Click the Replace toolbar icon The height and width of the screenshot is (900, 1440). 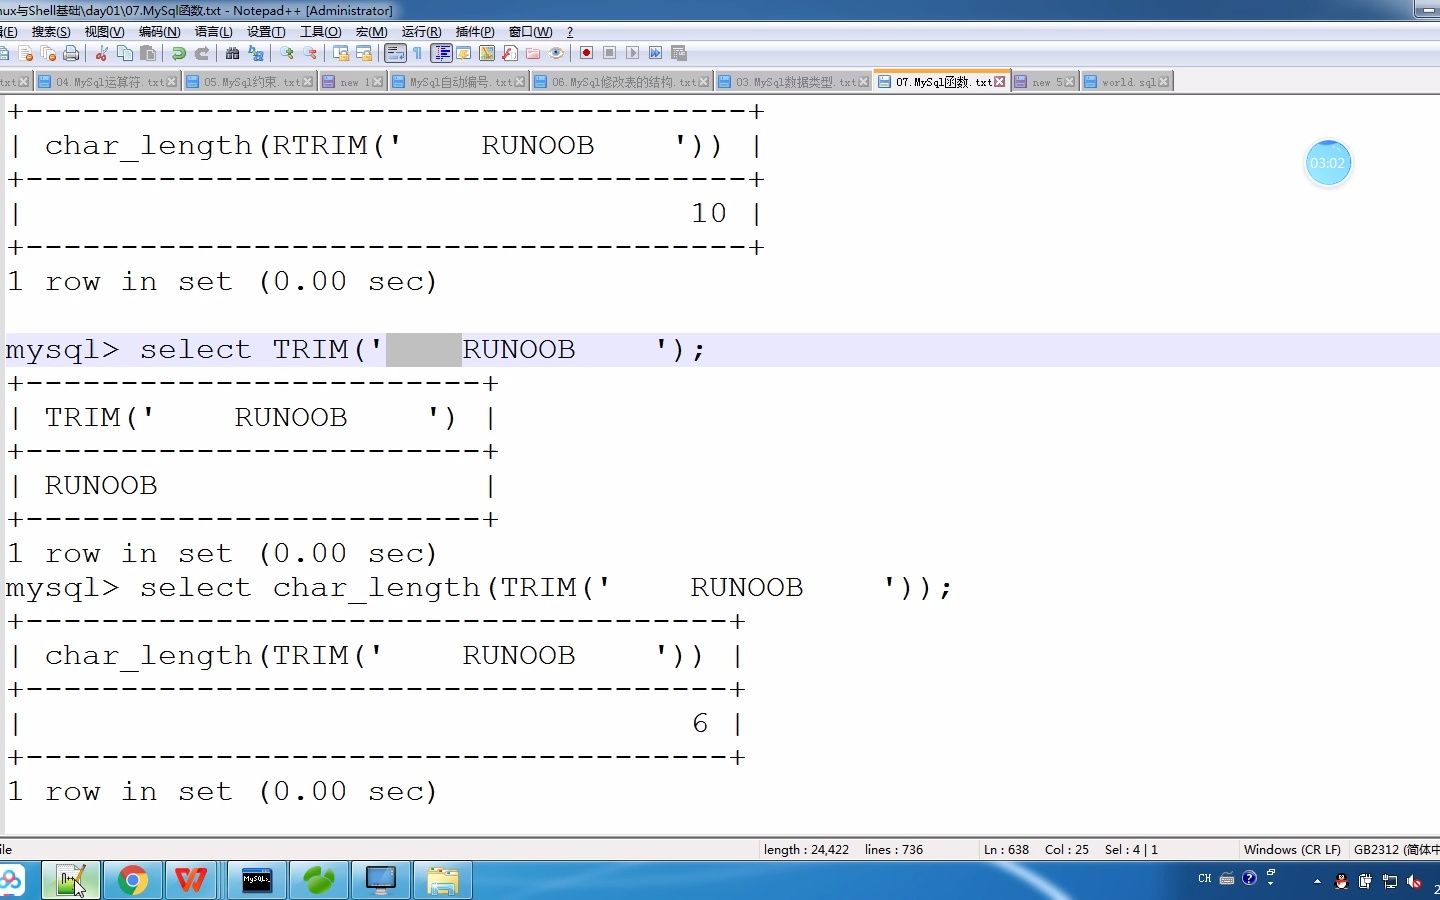pos(258,53)
